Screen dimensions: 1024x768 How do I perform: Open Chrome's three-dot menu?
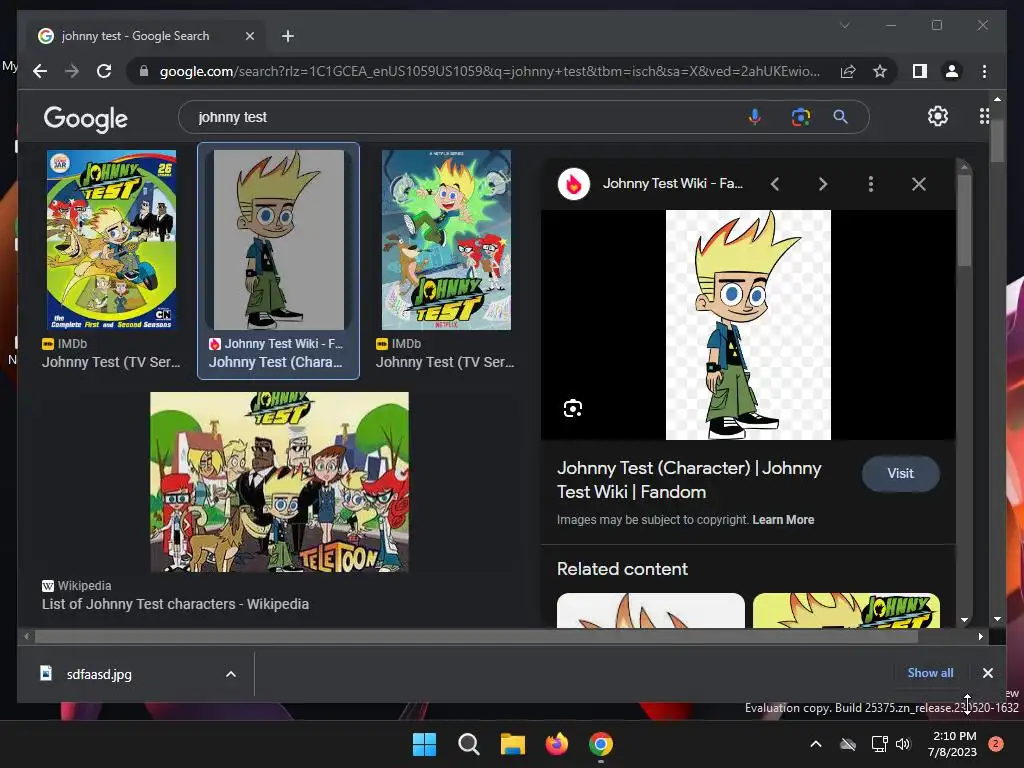tap(984, 71)
